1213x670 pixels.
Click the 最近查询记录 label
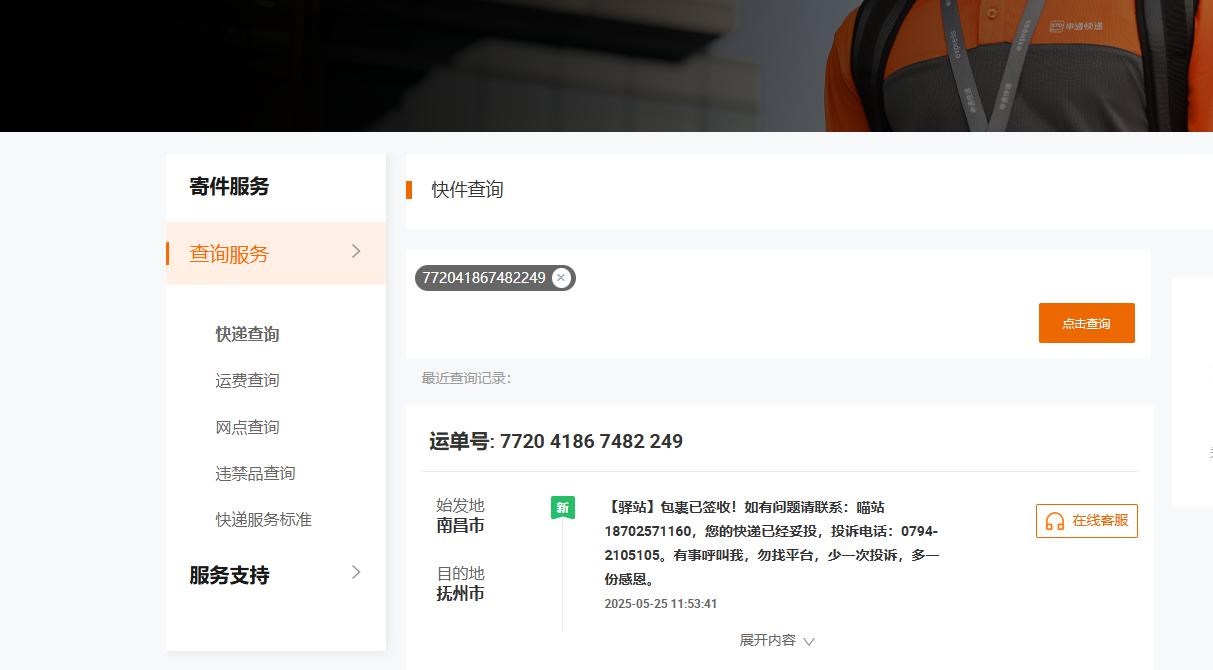tap(466, 378)
